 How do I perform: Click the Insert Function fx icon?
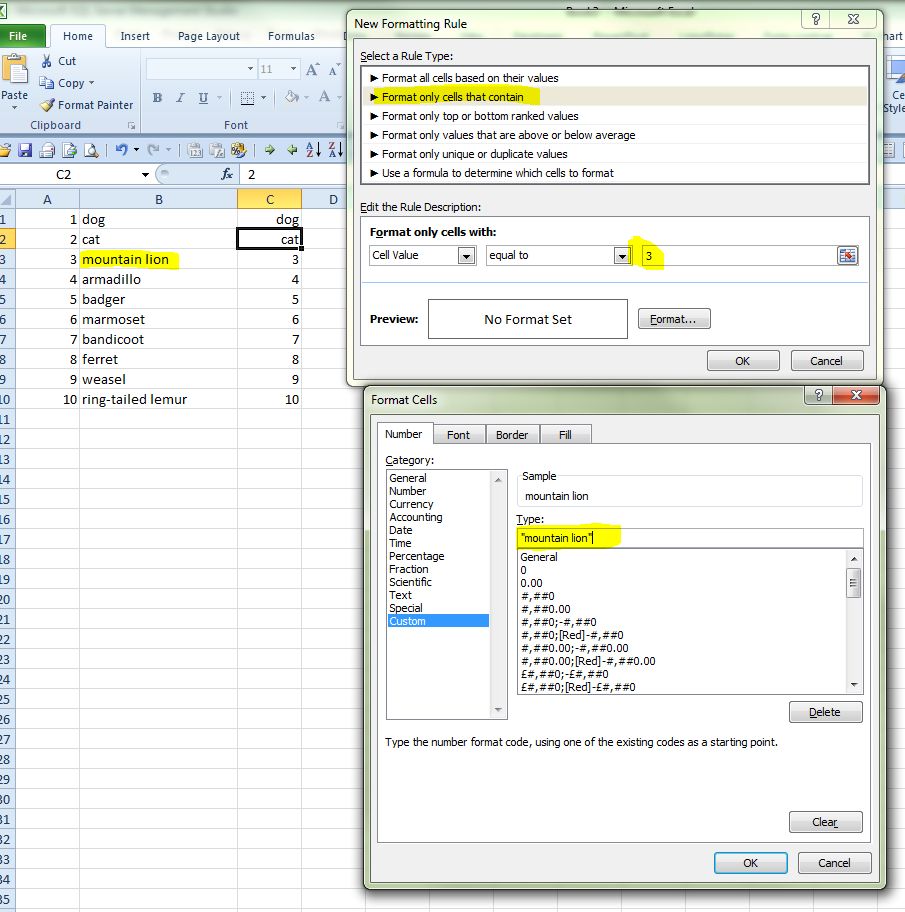[227, 174]
